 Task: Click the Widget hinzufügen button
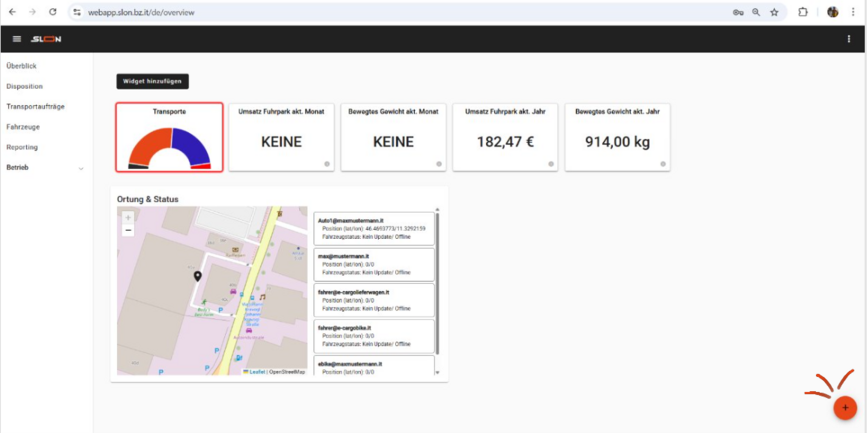click(152, 81)
